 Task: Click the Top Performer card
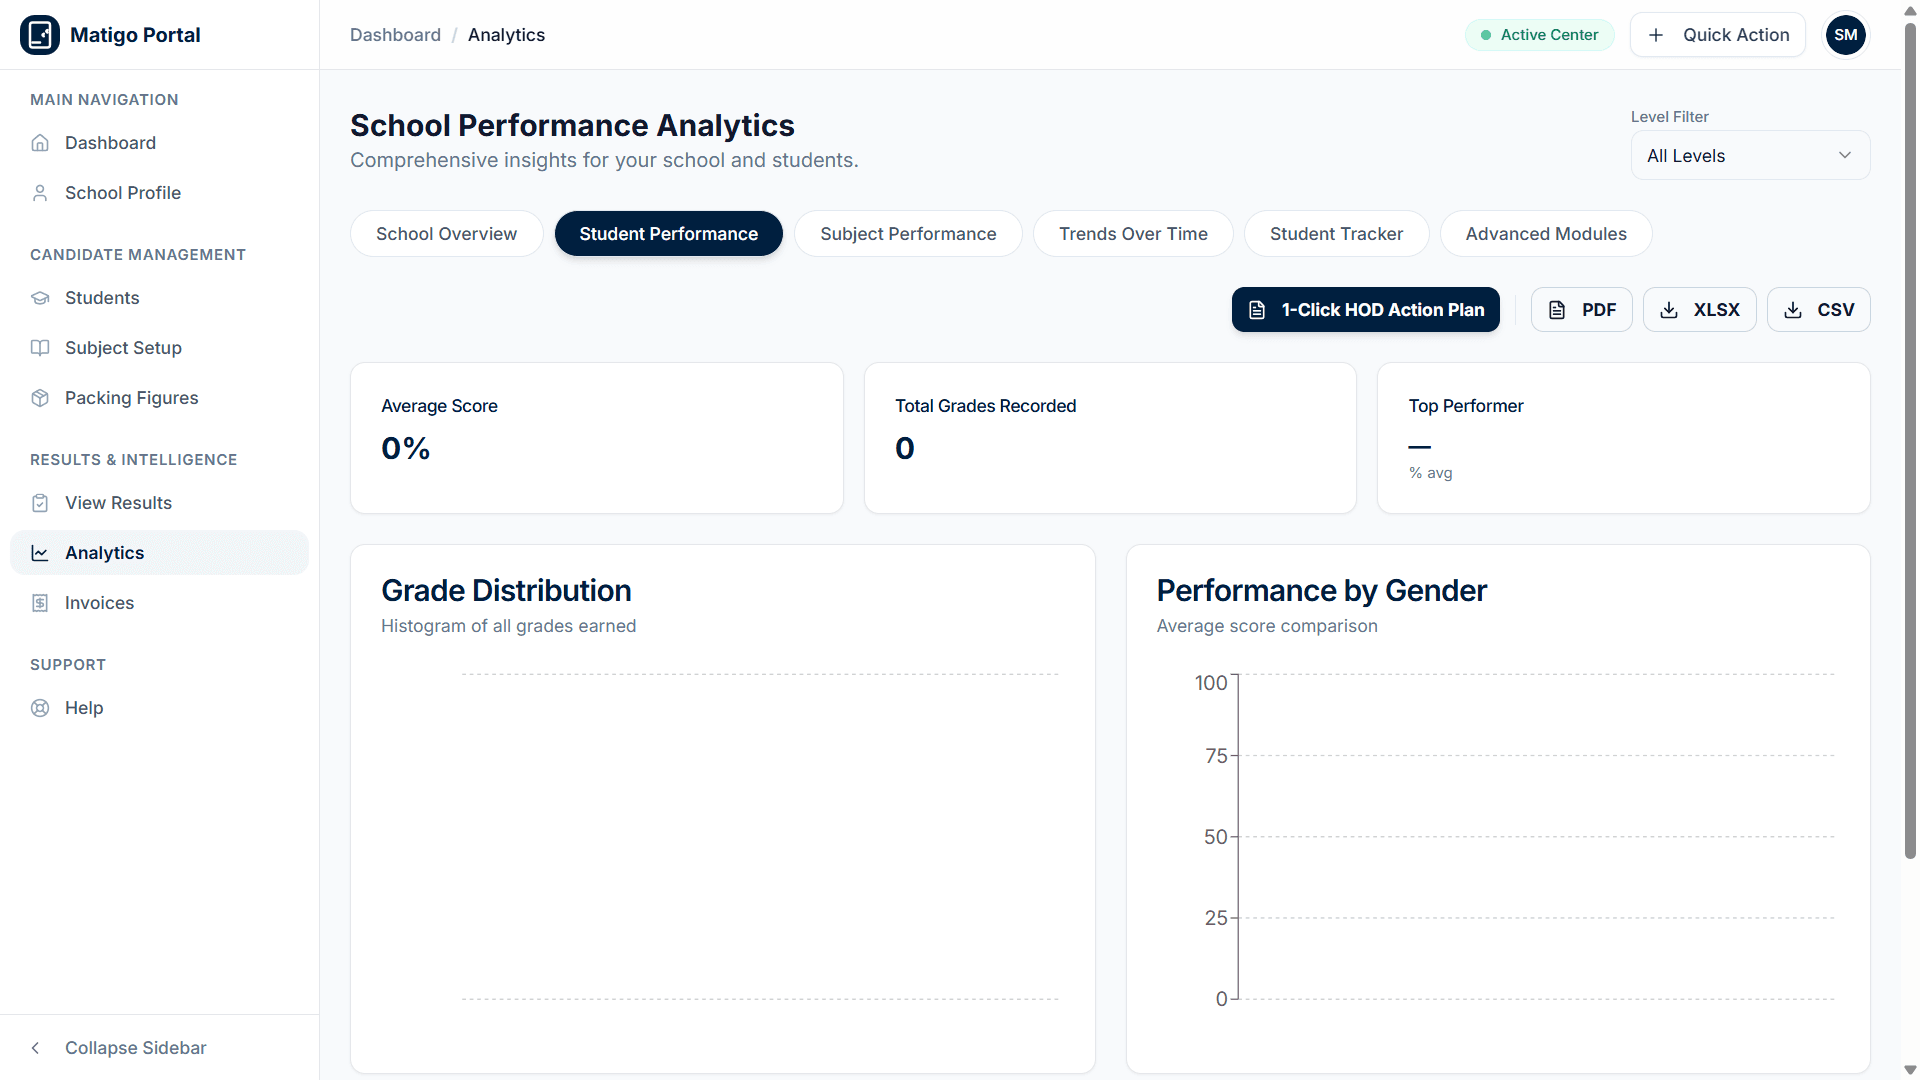point(1624,438)
